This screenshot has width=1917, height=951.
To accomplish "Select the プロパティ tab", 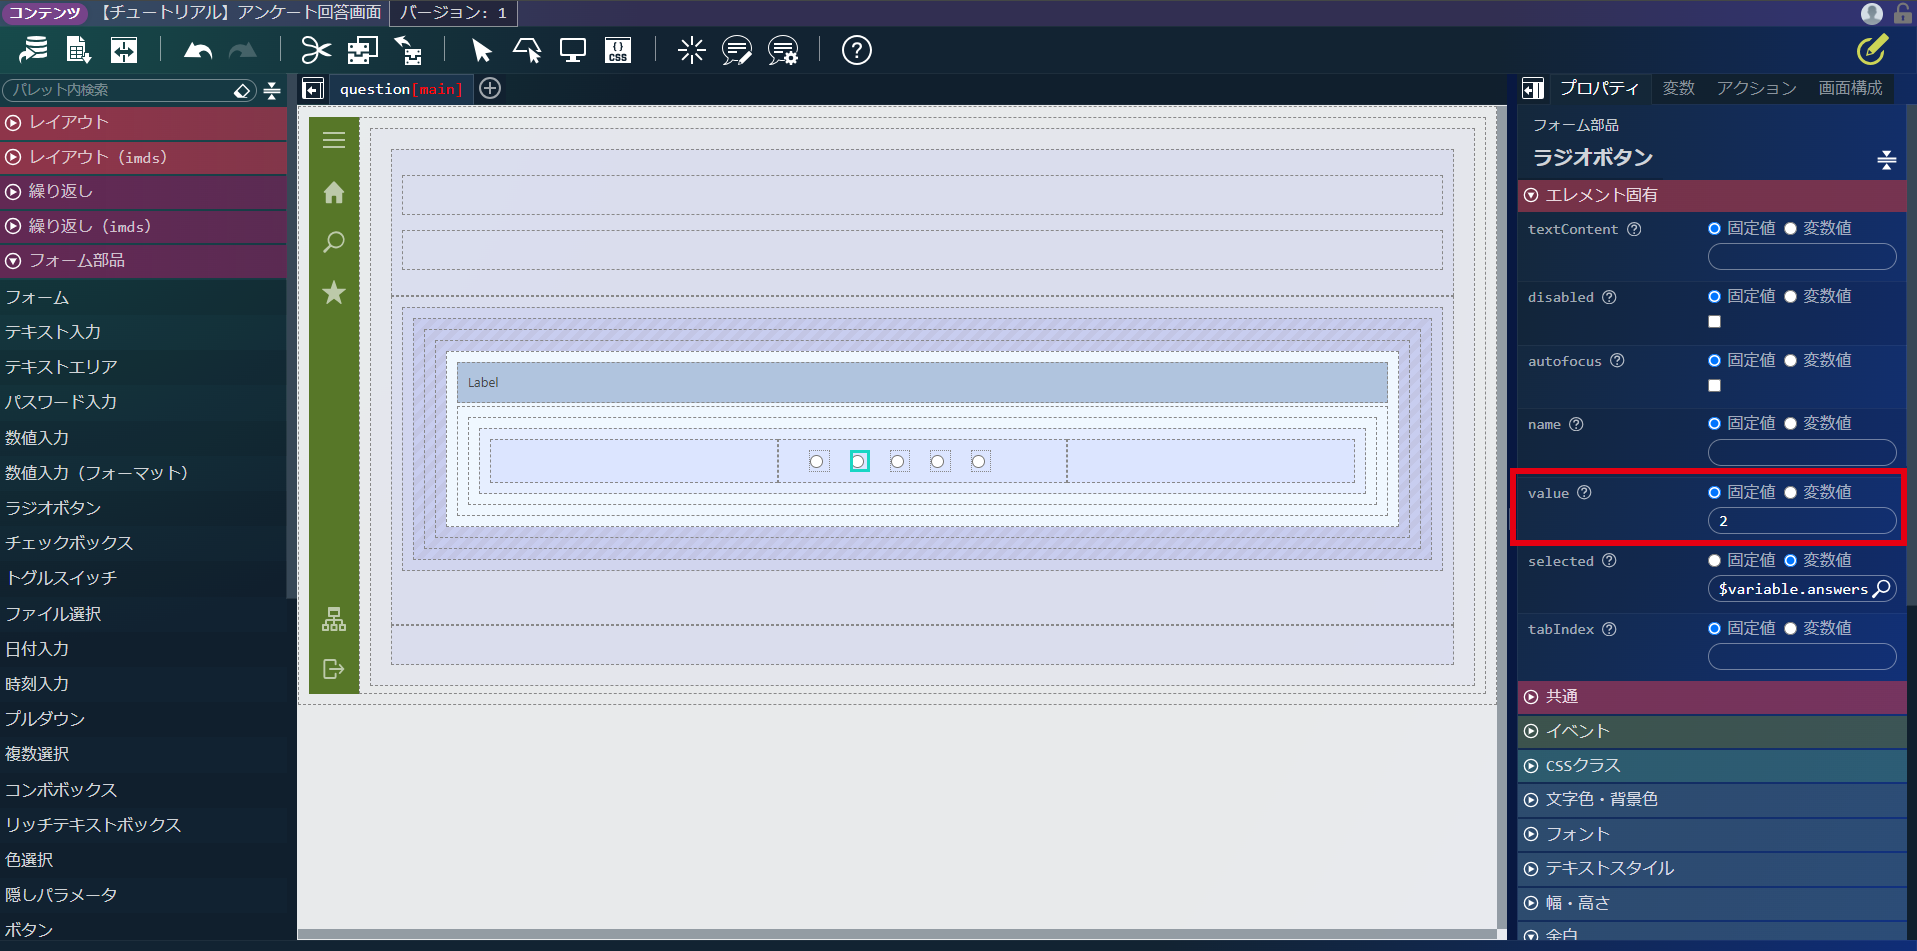I will (x=1600, y=89).
